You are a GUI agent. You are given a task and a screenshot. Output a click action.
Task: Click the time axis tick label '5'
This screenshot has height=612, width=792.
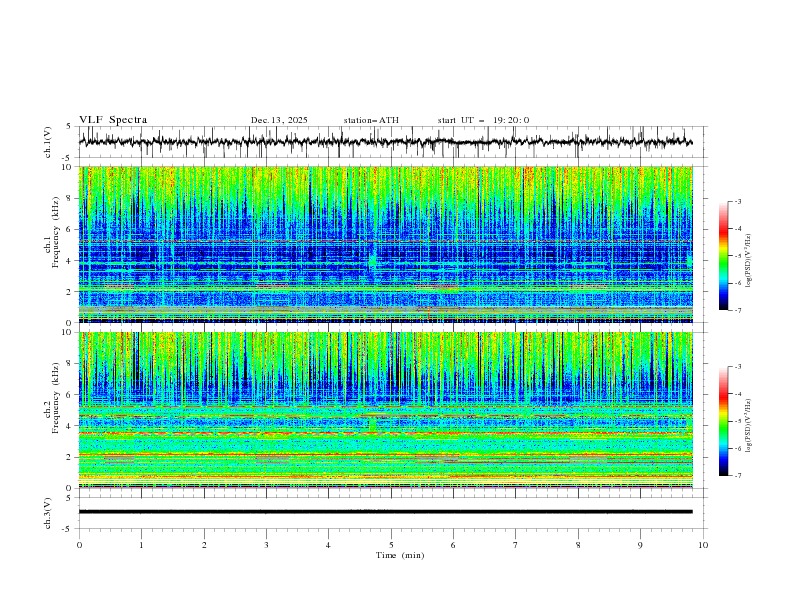pos(391,545)
